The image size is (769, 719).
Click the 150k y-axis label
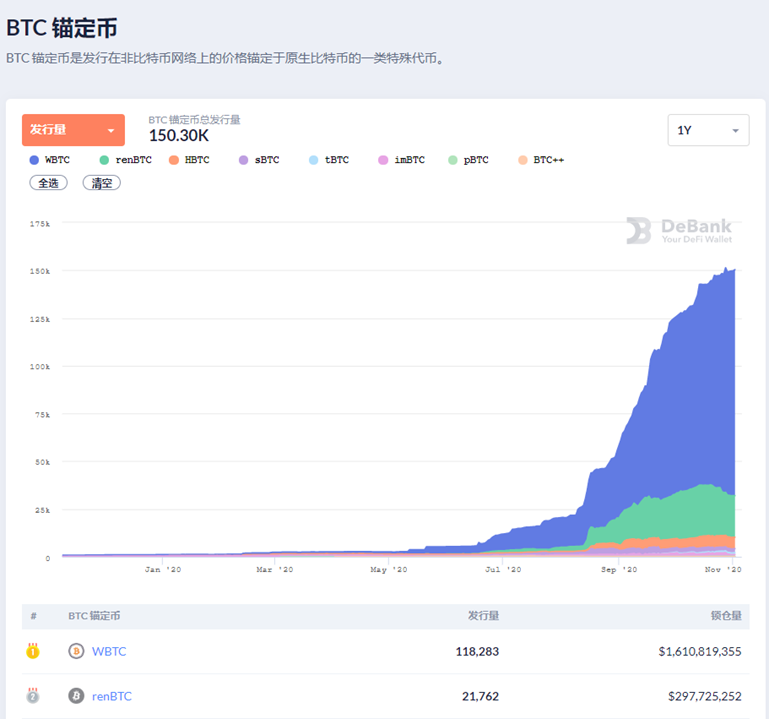(40, 271)
